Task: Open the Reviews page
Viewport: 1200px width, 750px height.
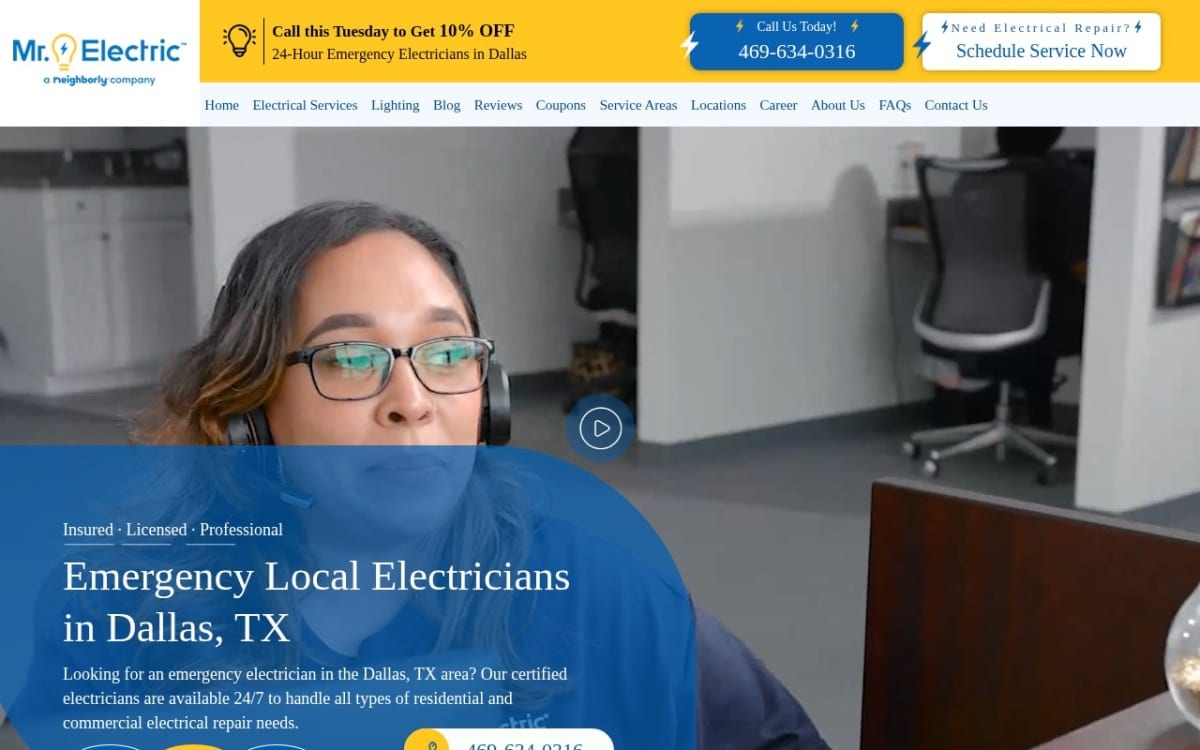Action: [498, 105]
